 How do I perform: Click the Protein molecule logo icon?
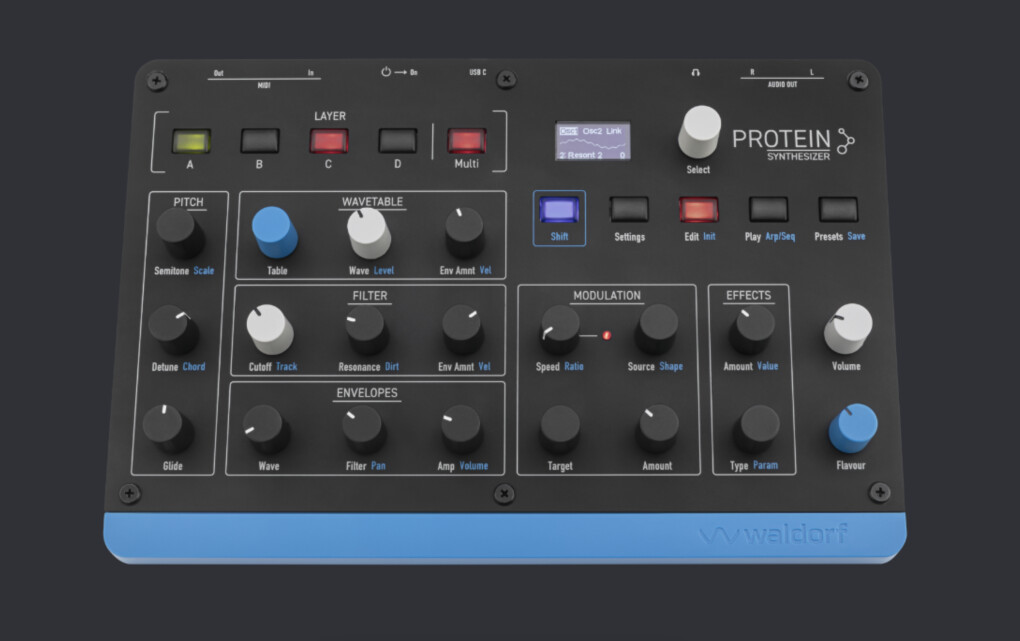[x=846, y=141]
